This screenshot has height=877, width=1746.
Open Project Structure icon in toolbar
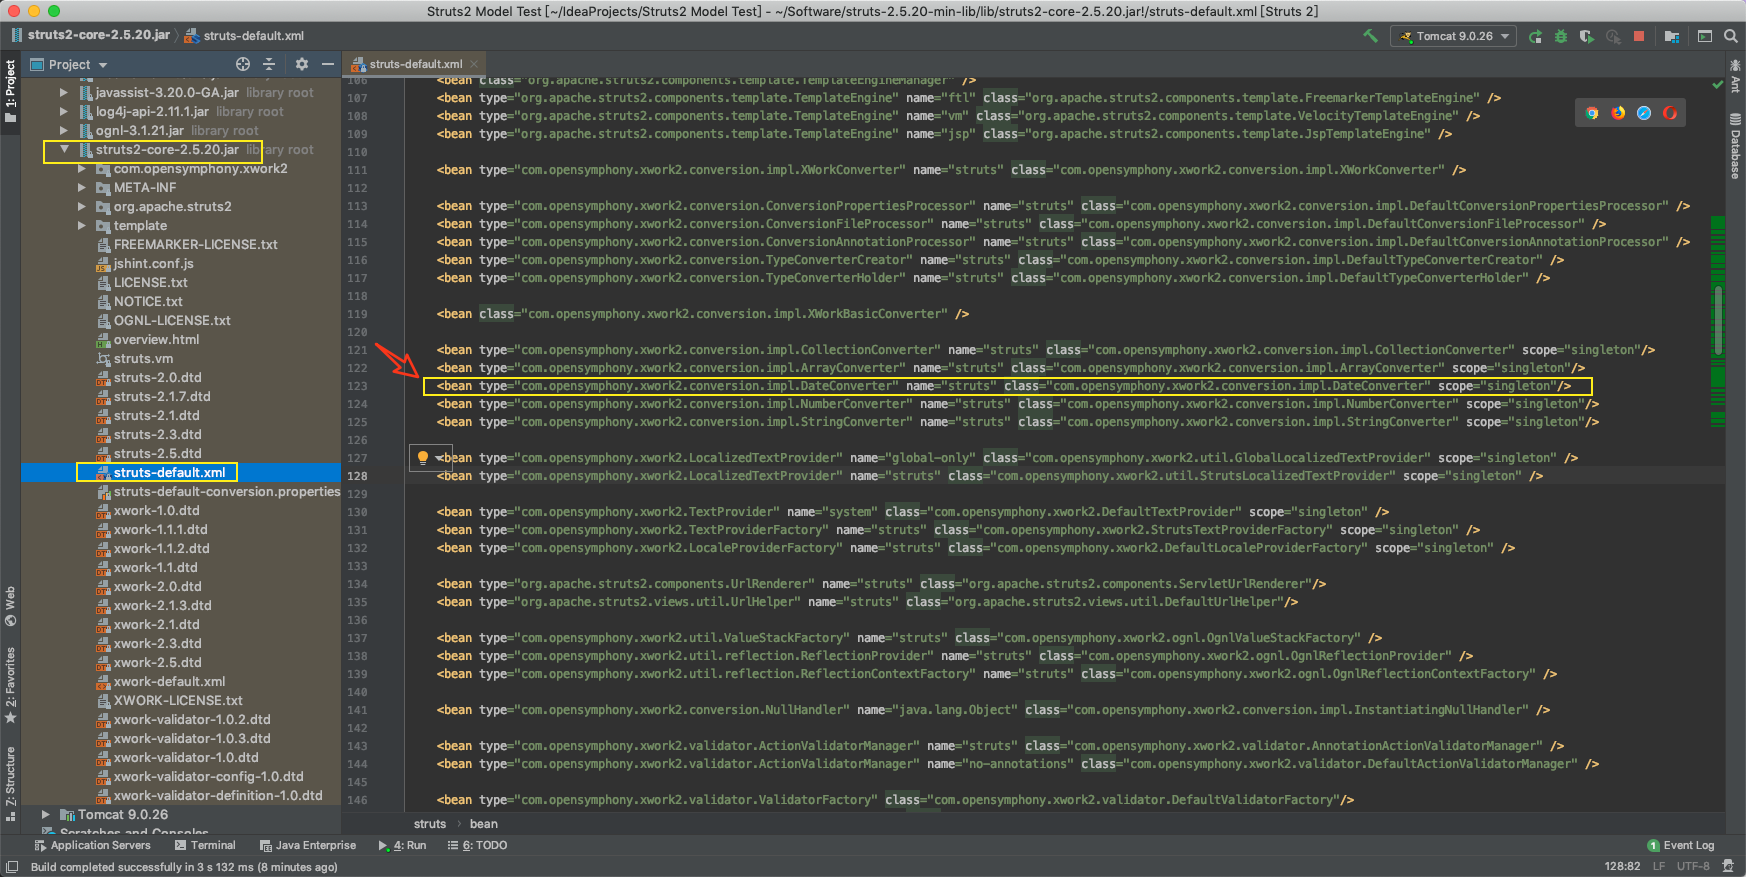point(1672,36)
